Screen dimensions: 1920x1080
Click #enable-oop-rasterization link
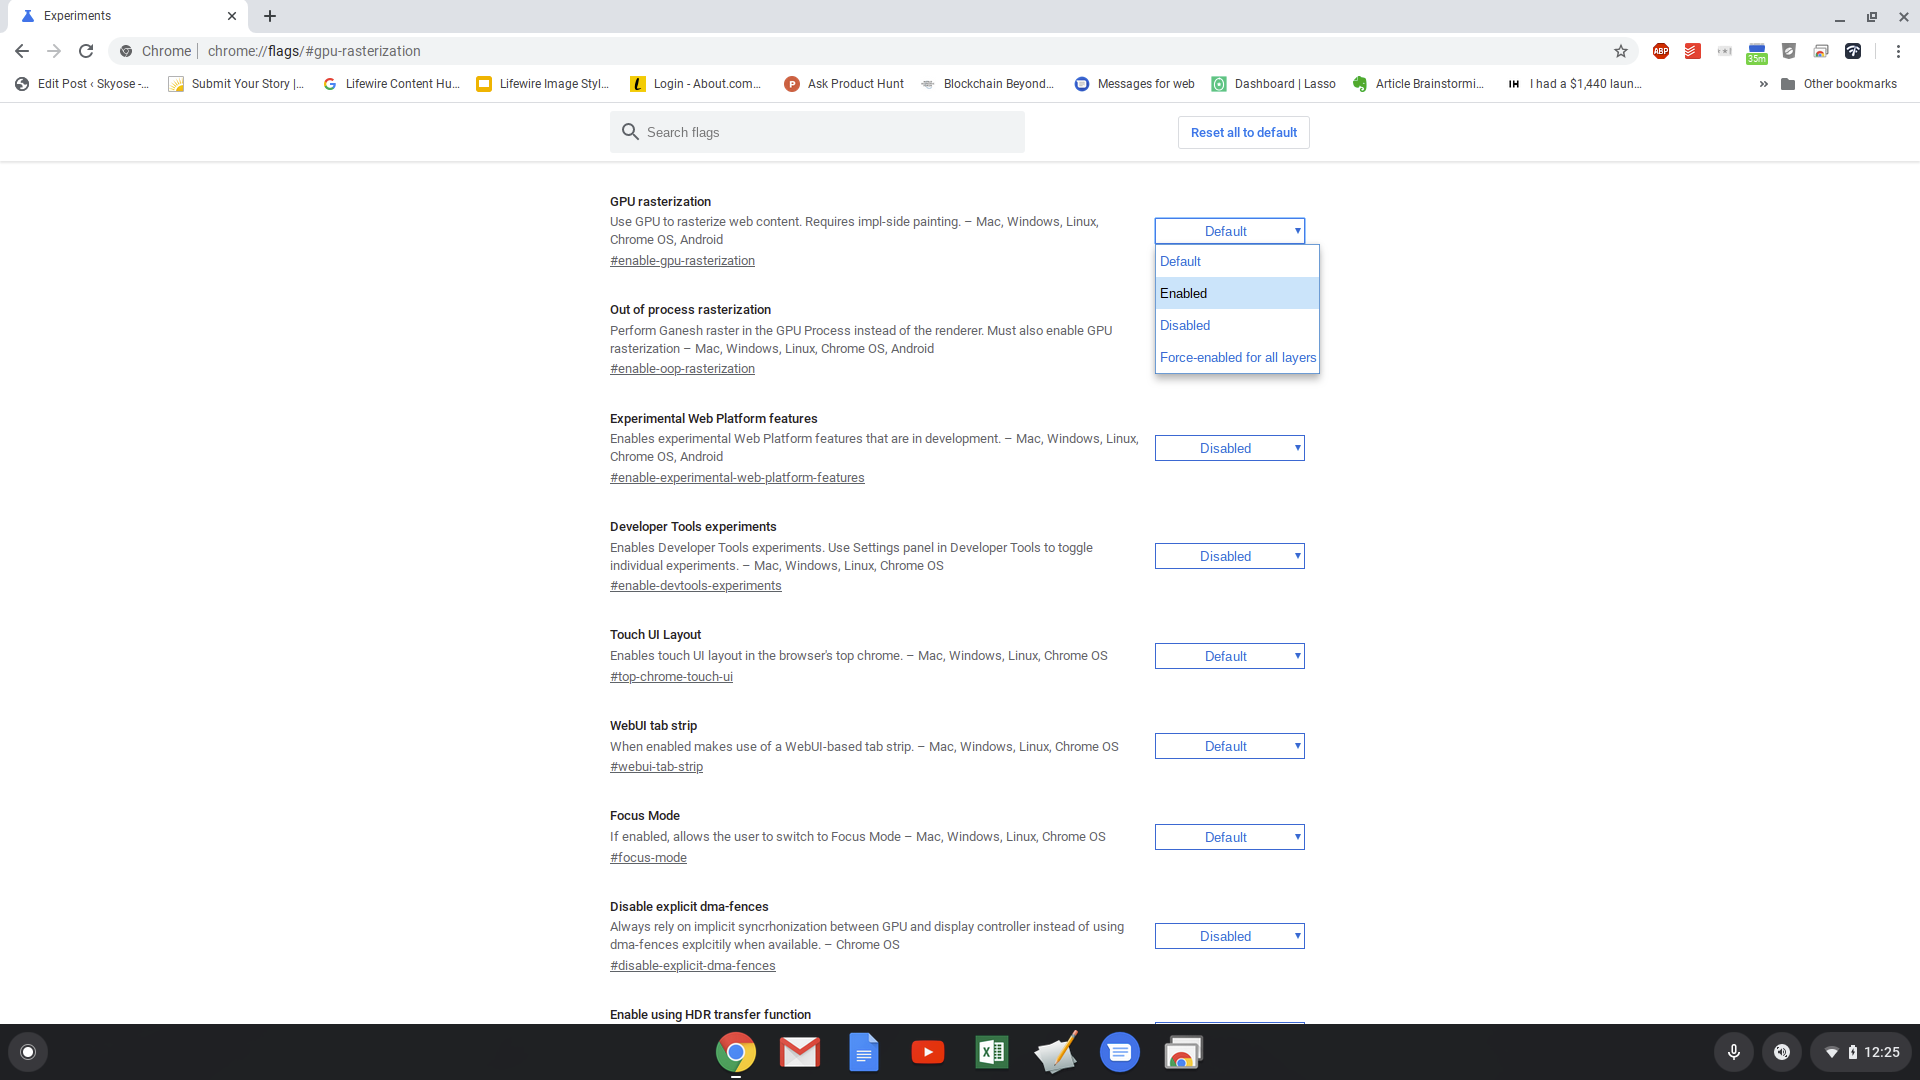(x=682, y=368)
